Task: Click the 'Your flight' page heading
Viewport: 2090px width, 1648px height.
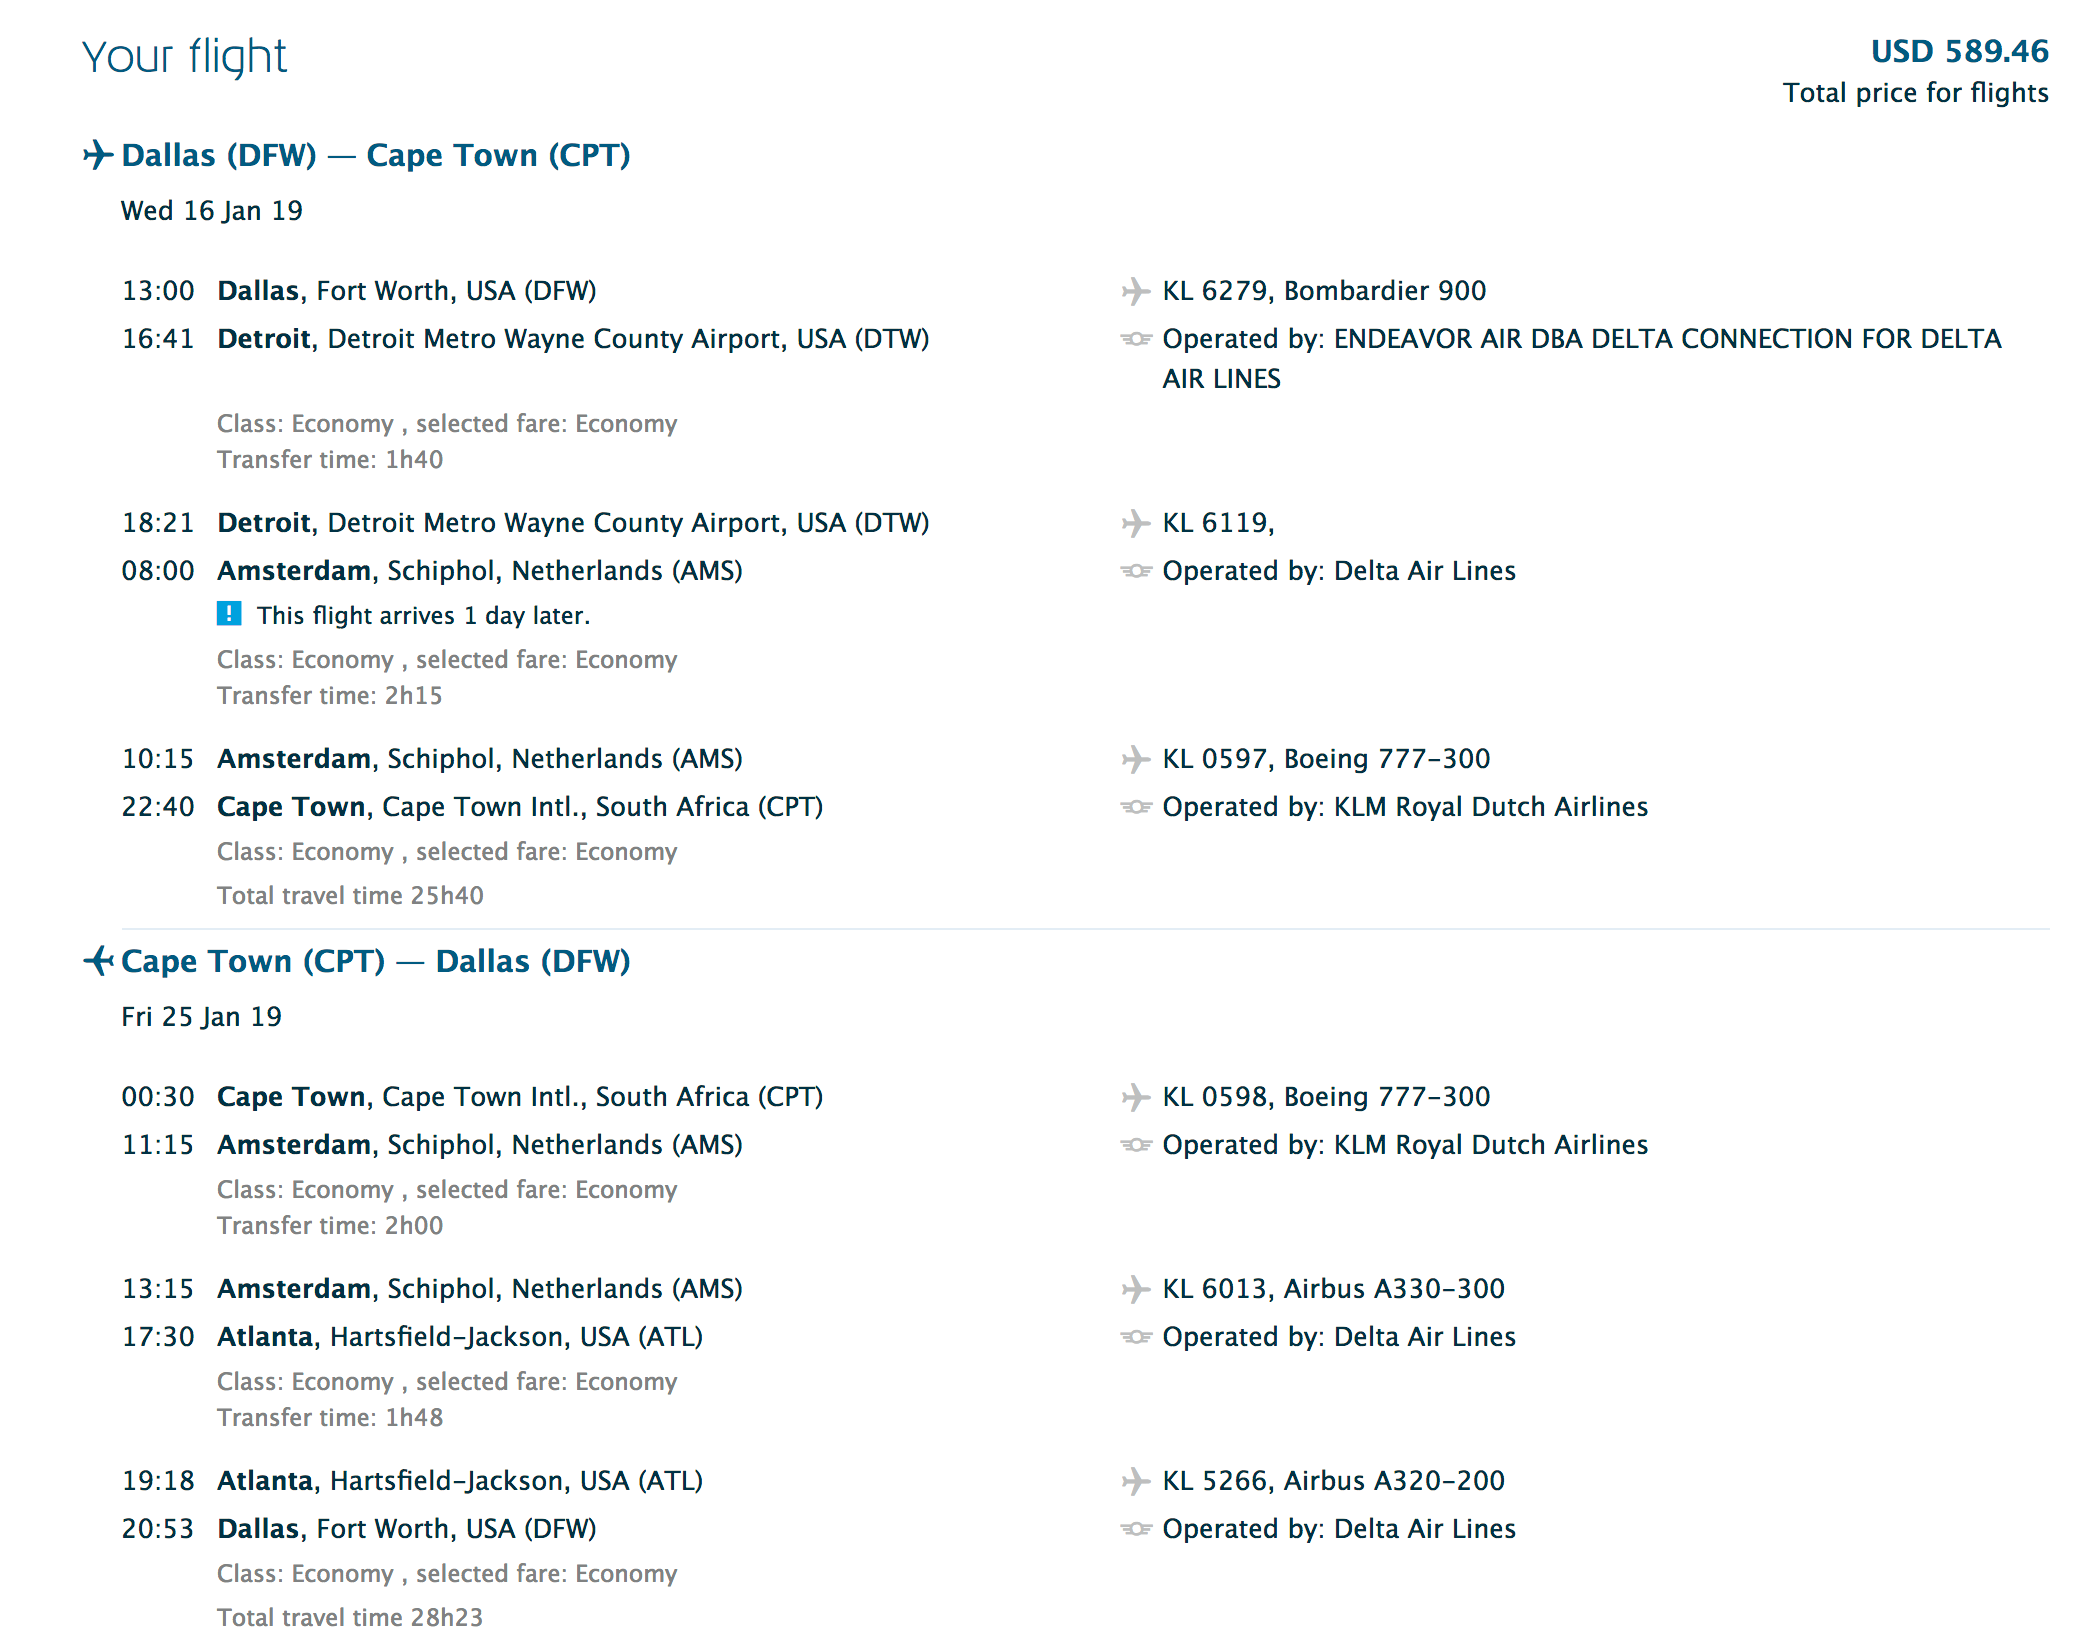Action: [x=184, y=57]
